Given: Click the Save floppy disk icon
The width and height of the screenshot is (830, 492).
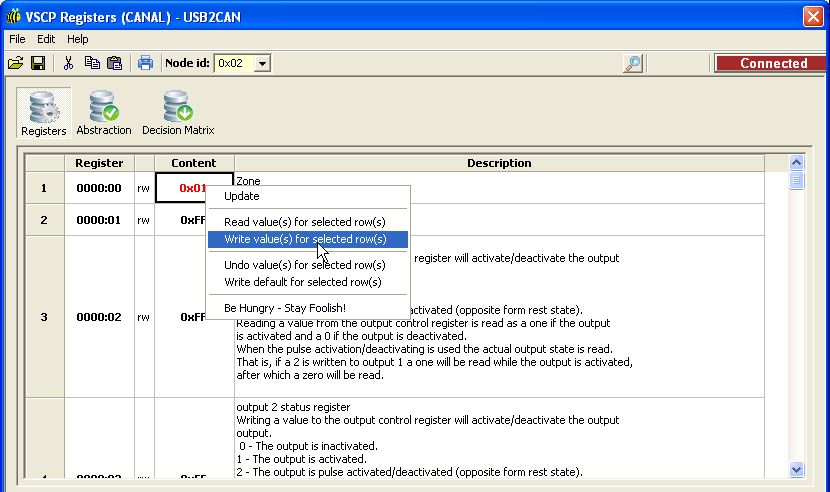Looking at the screenshot, I should [x=38, y=63].
